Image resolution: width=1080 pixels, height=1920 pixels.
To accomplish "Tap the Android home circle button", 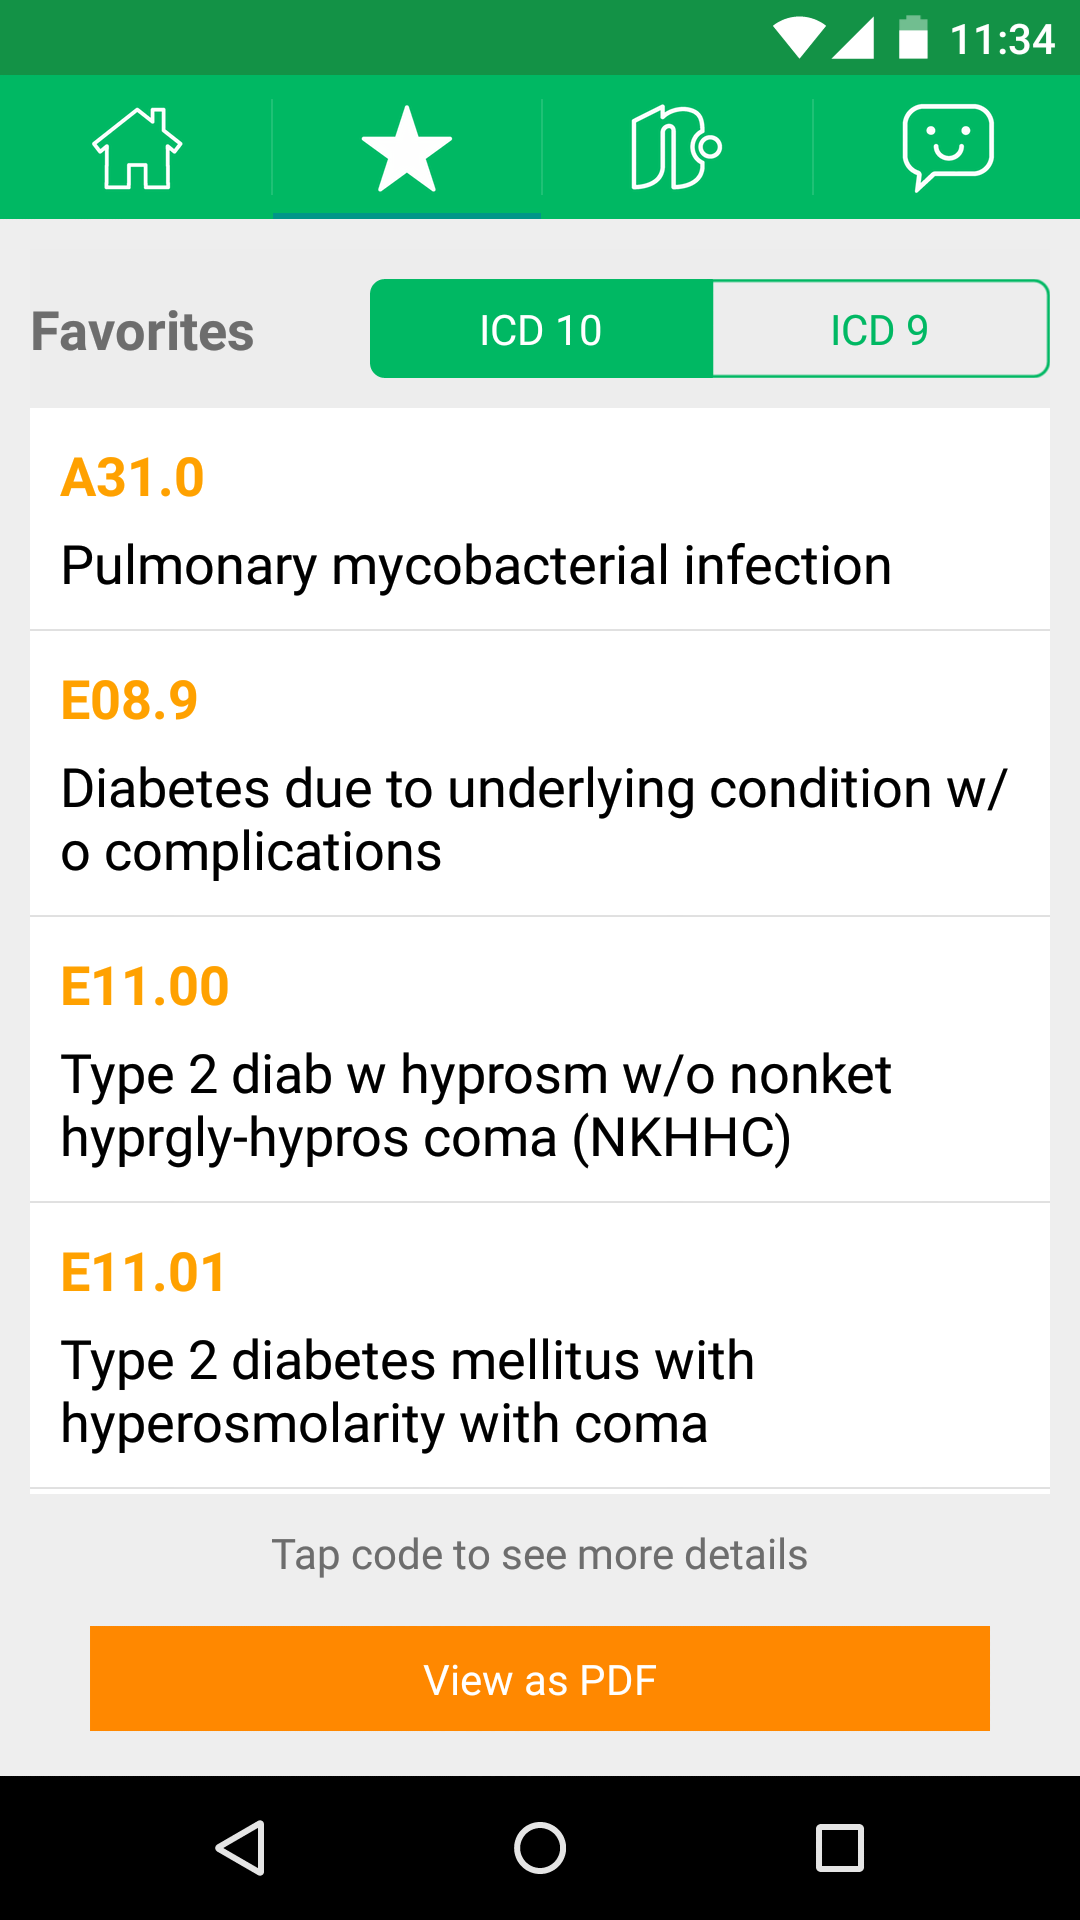I will click(540, 1848).
